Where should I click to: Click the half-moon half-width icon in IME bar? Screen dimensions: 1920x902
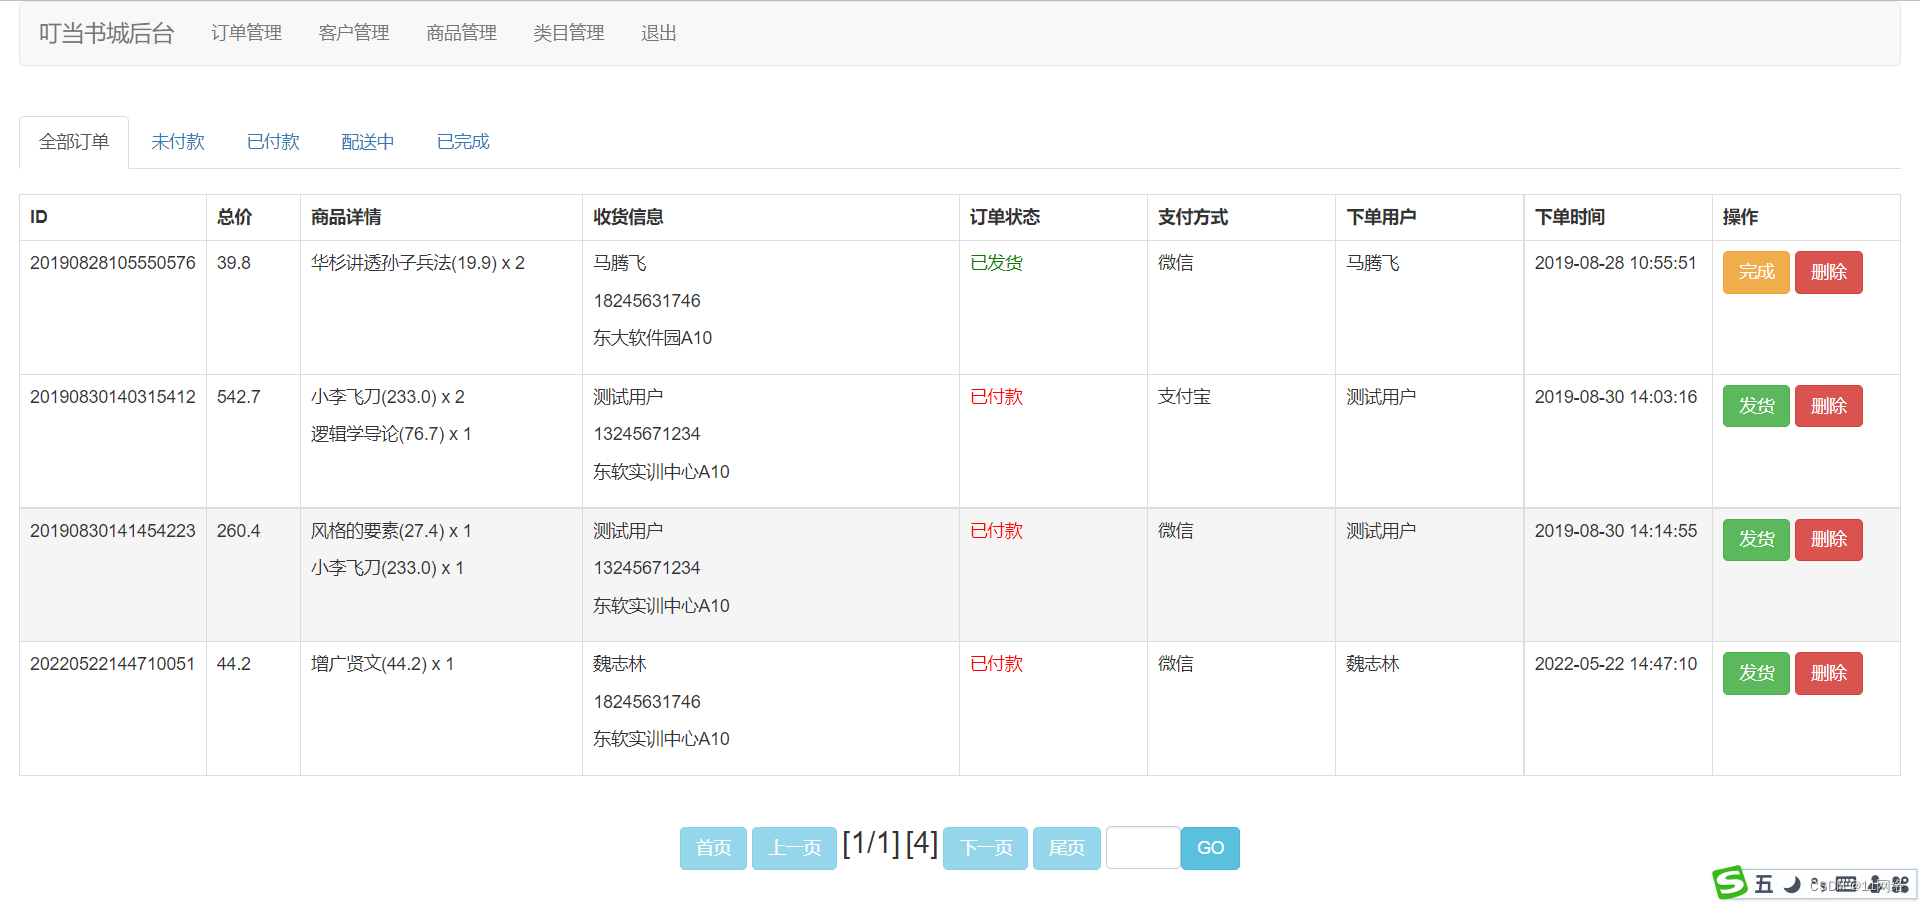1793,884
